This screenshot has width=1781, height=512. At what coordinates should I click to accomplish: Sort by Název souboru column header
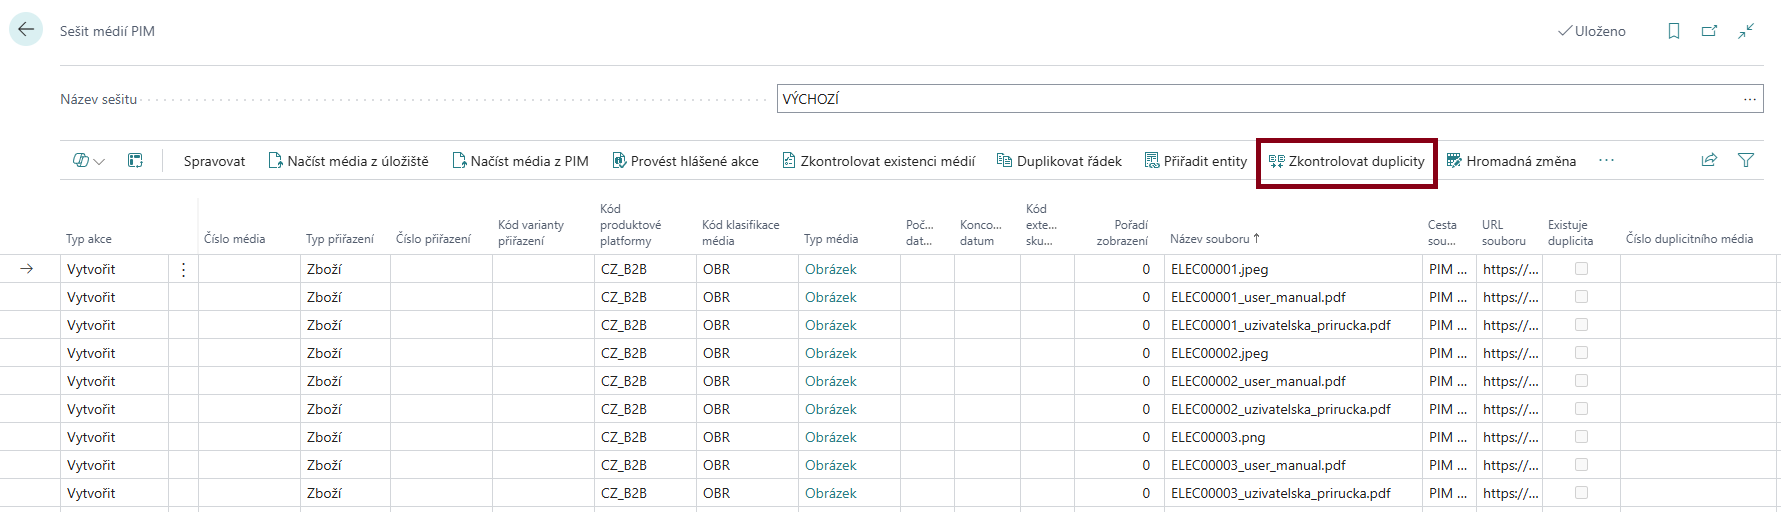(x=1210, y=239)
